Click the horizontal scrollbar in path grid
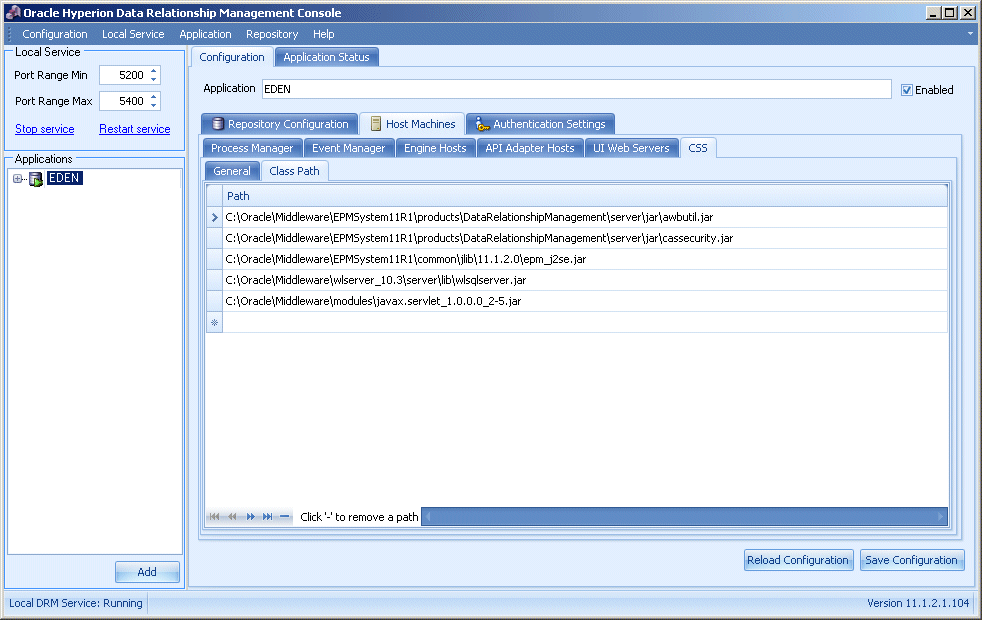Viewport: 982px width, 620px height. 685,517
